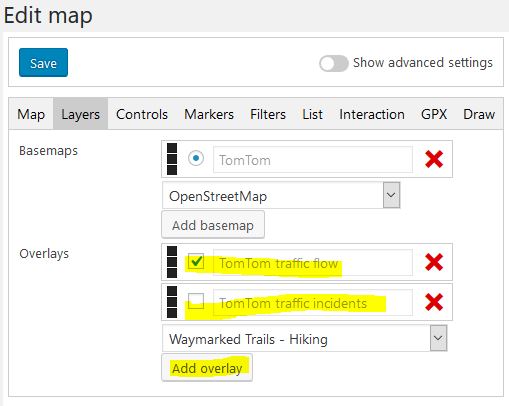The width and height of the screenshot is (509, 406).
Task: Expand the Waymarked Trails - Hiking dropdown
Action: pos(305,338)
